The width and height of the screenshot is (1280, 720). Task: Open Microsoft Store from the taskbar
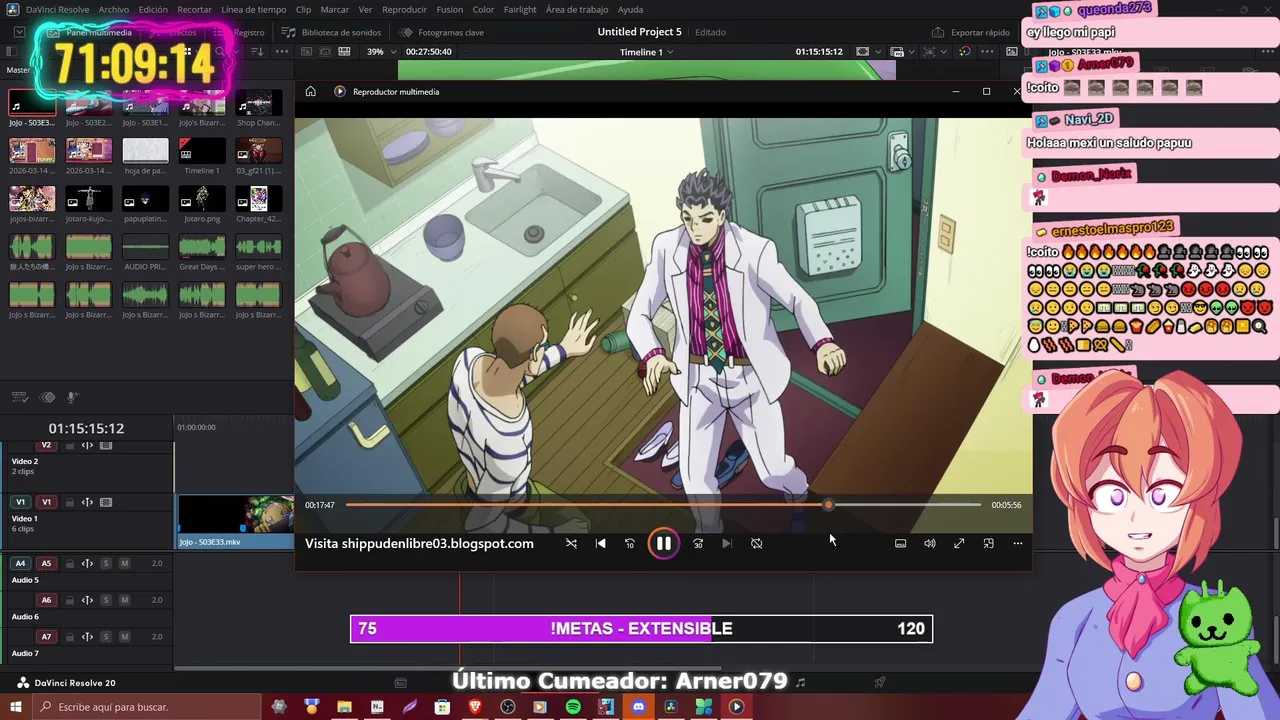point(442,707)
